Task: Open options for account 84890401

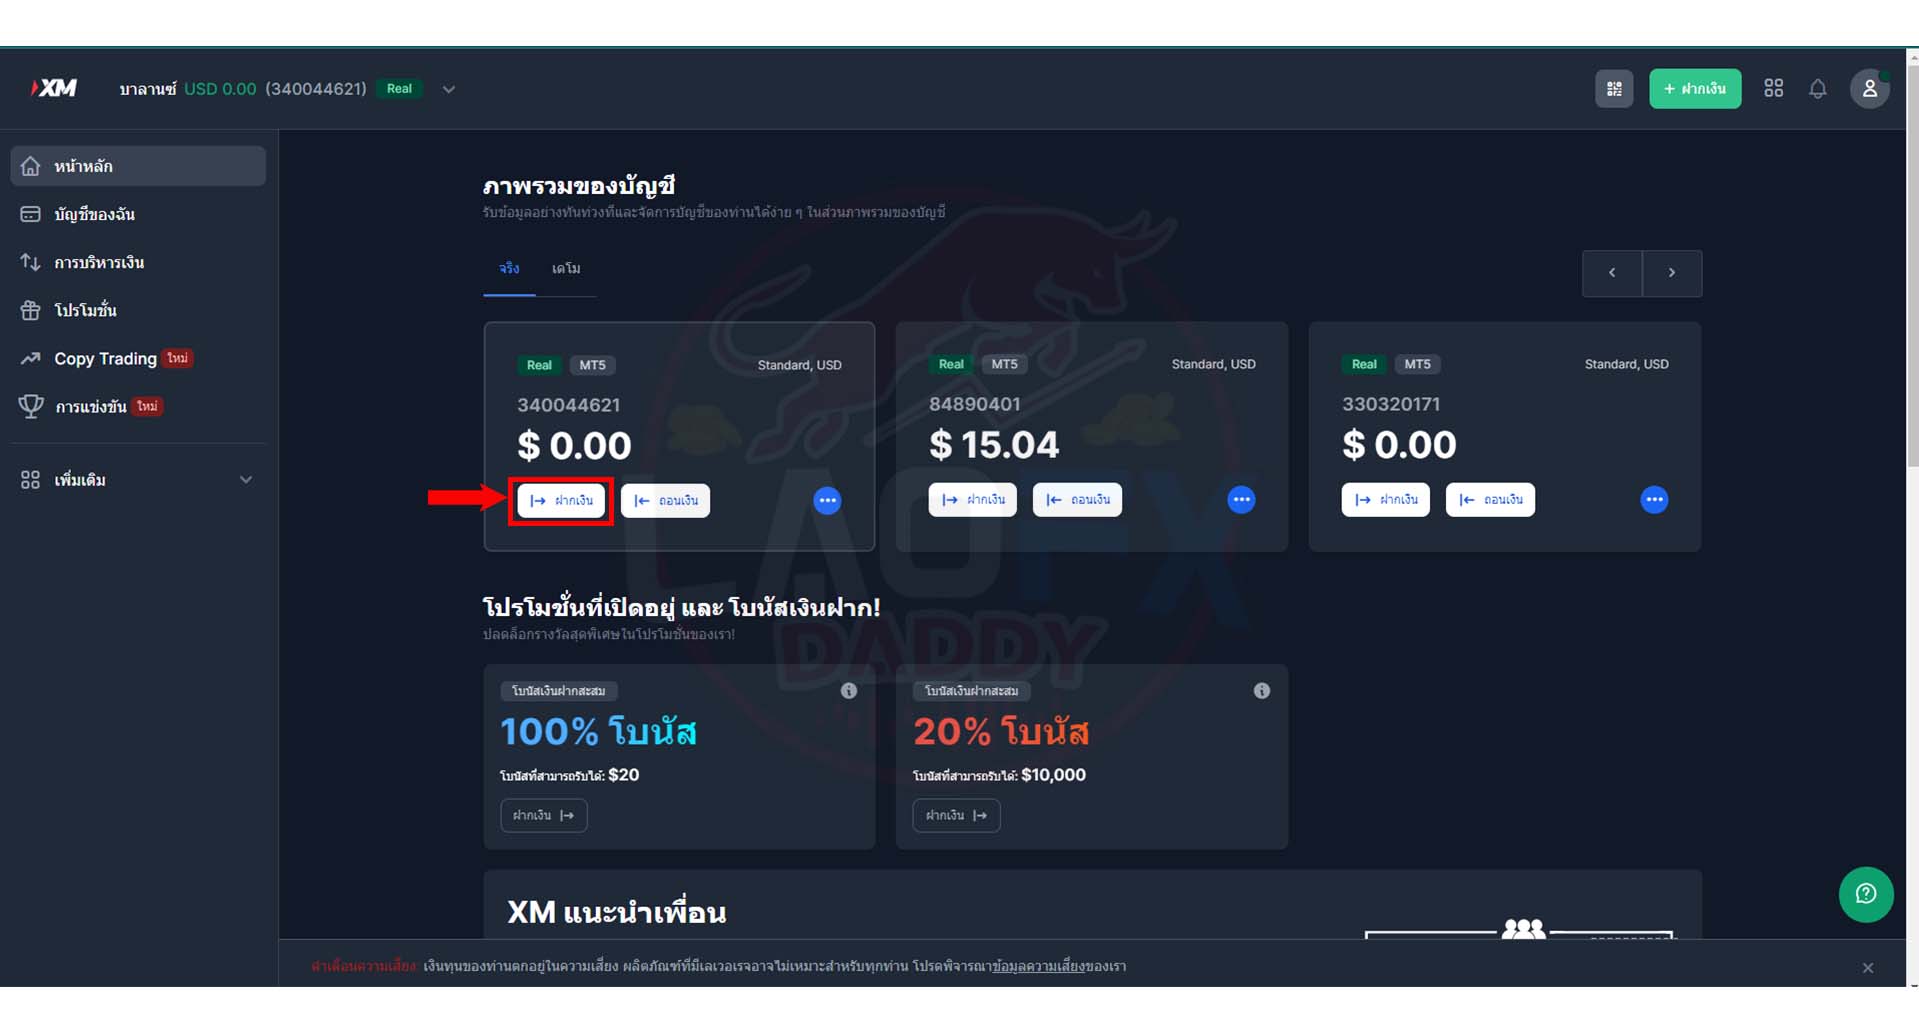Action: pyautogui.click(x=1241, y=499)
